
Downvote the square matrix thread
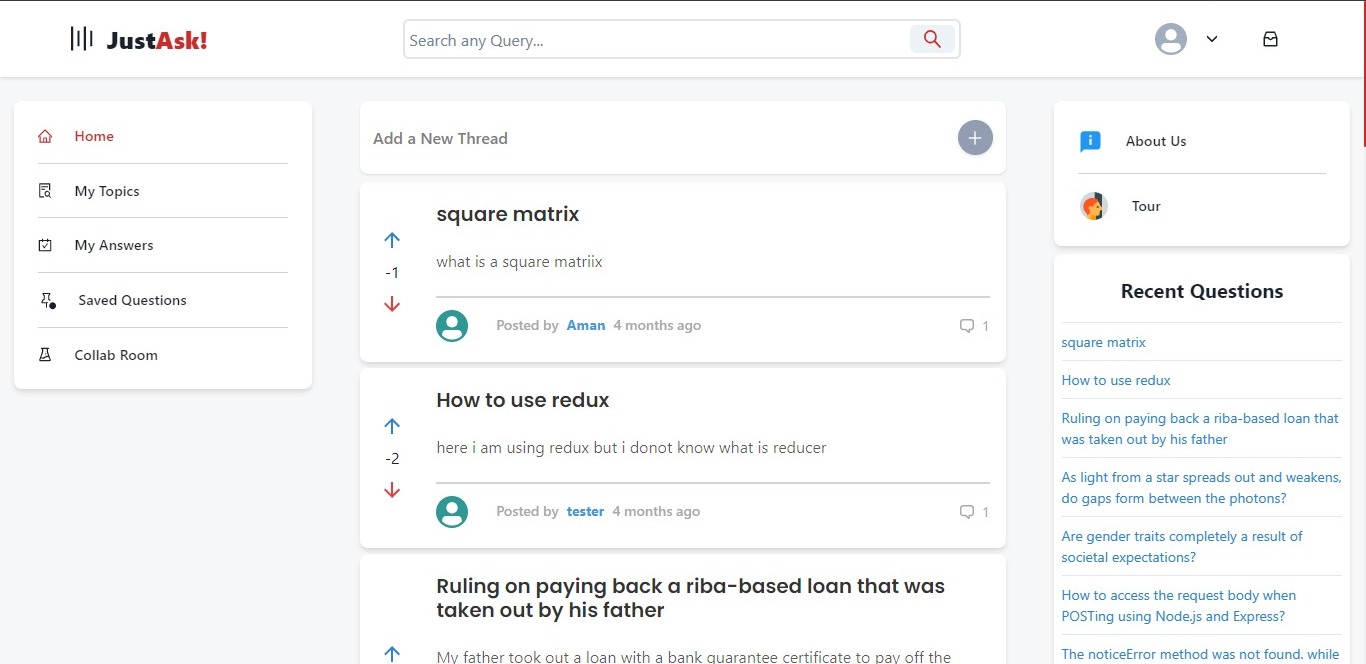(x=392, y=304)
